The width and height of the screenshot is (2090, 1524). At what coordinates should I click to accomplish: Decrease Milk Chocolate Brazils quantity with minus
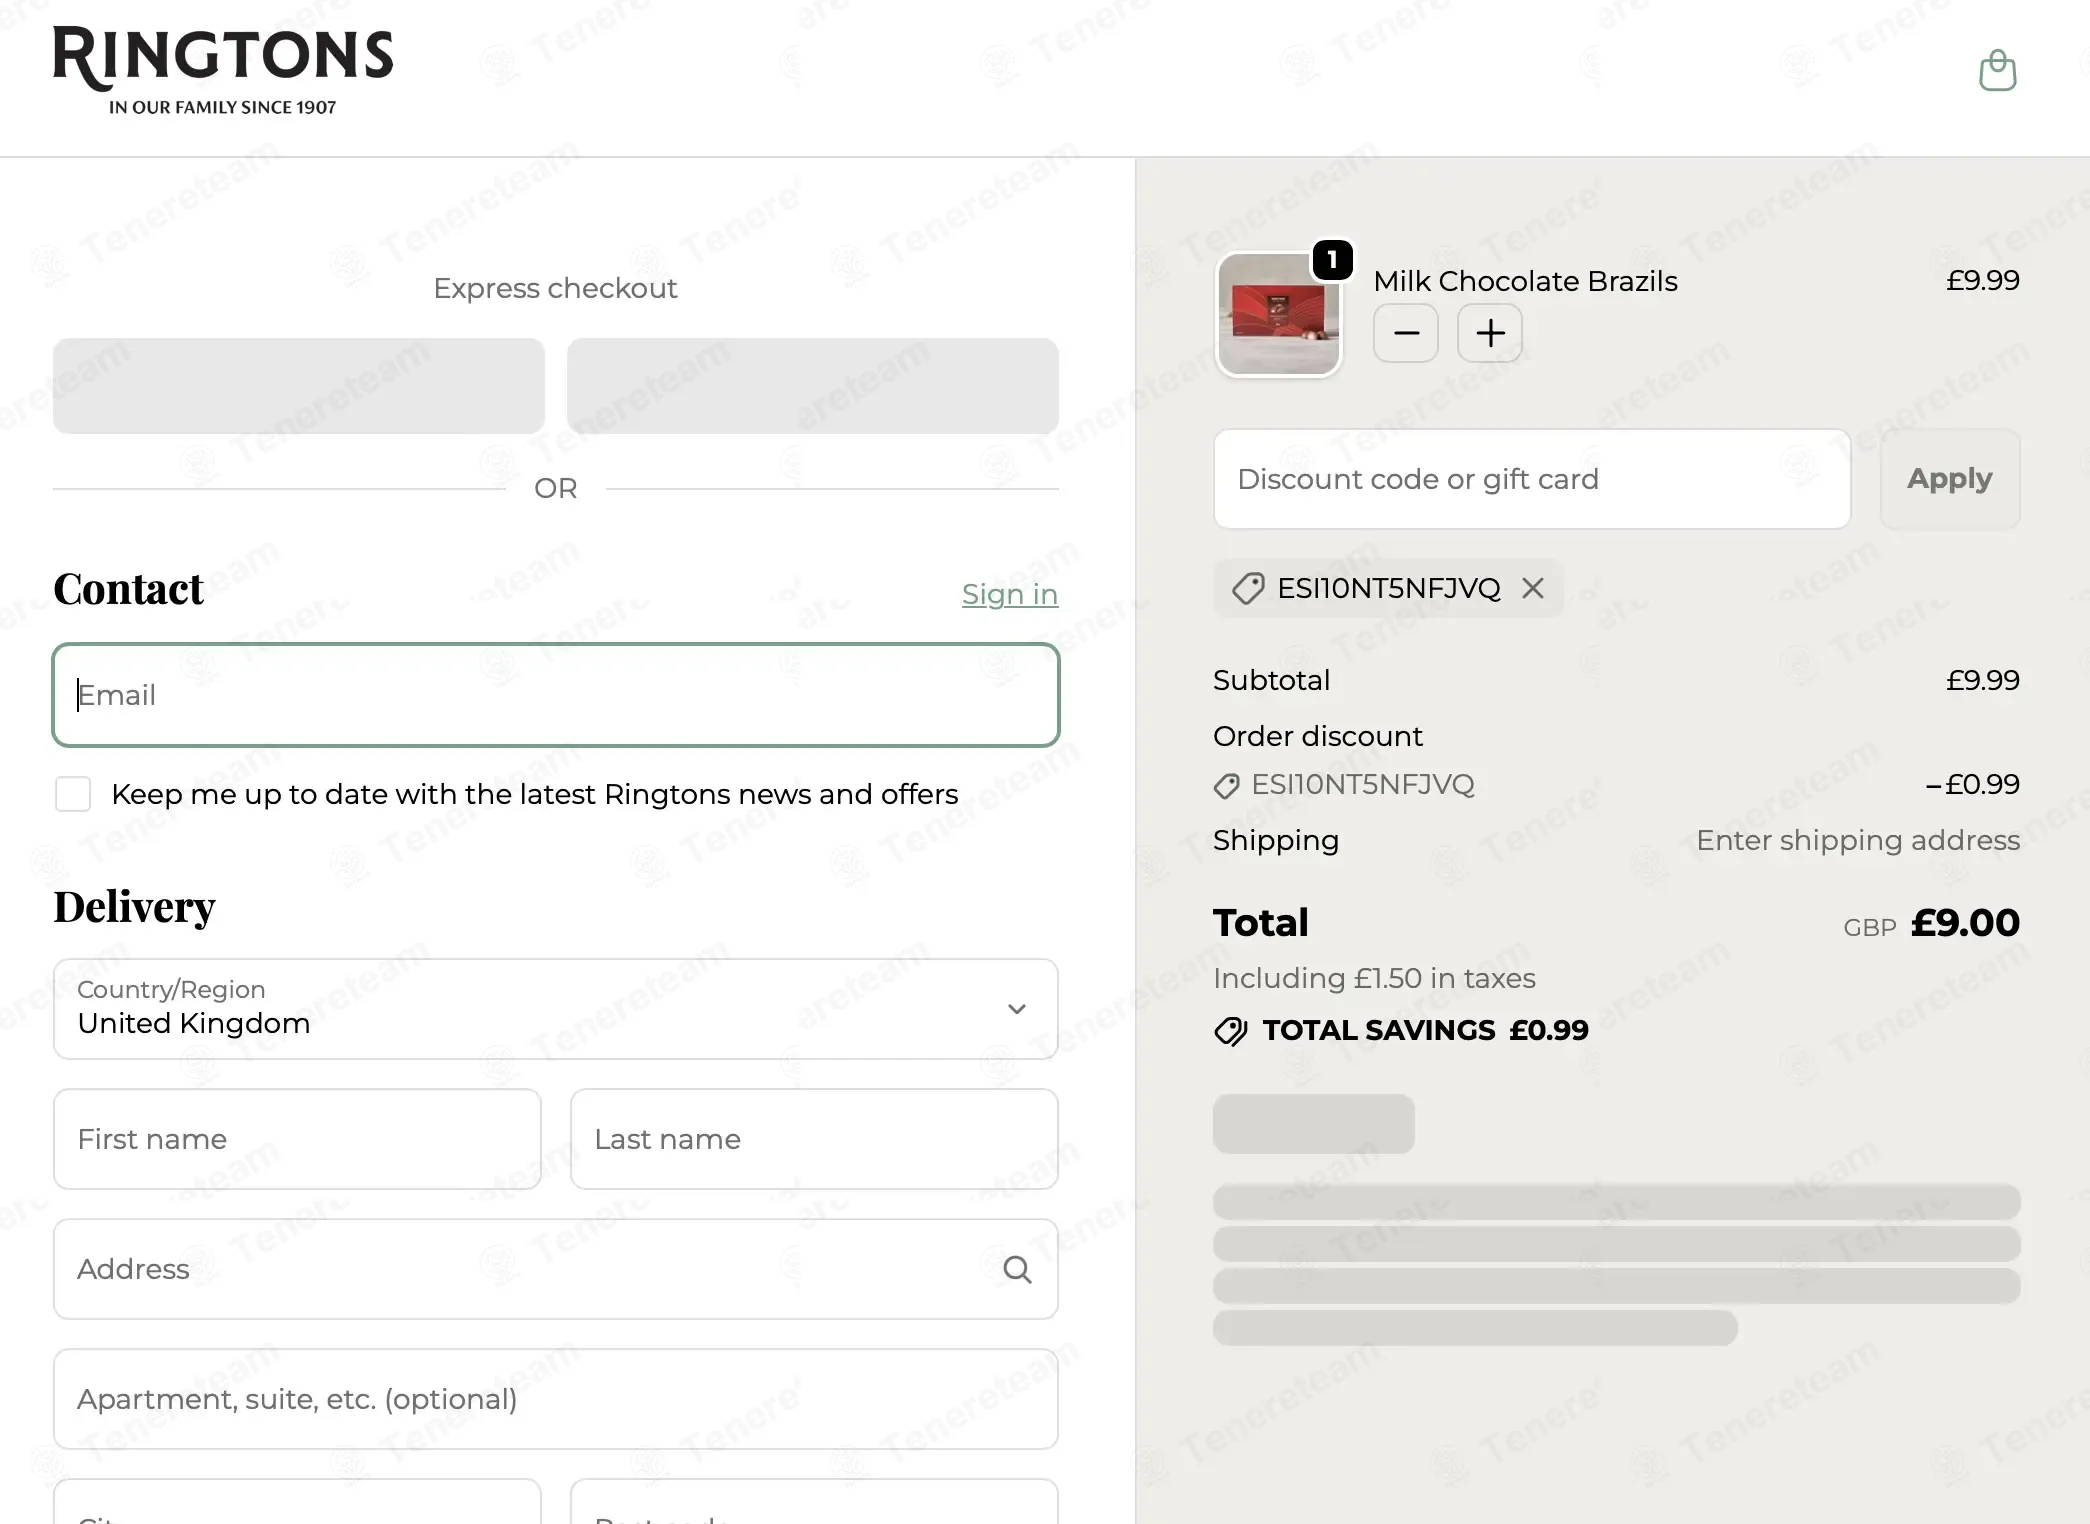click(1405, 333)
